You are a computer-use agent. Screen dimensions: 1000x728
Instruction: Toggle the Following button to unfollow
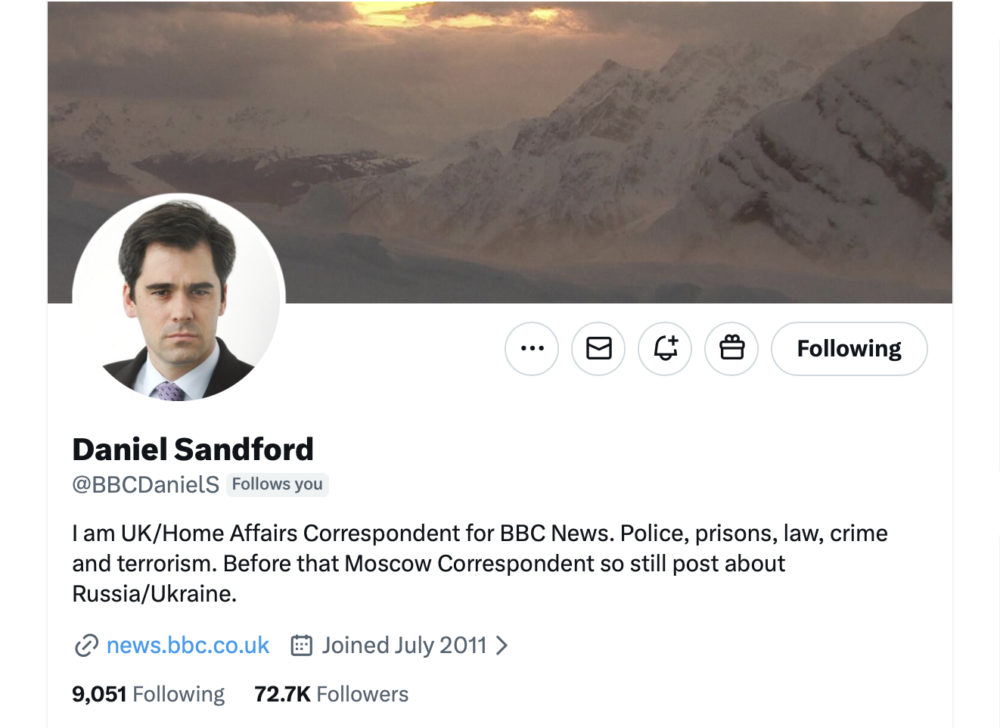(x=849, y=349)
